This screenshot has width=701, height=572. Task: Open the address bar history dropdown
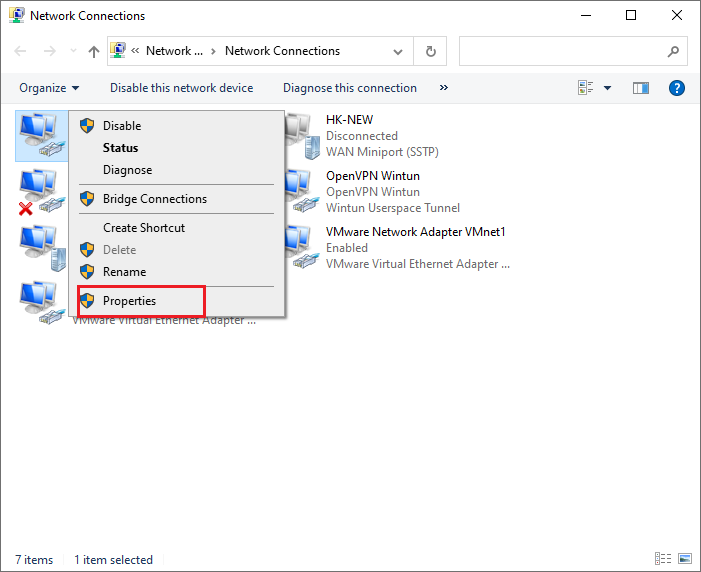[397, 51]
